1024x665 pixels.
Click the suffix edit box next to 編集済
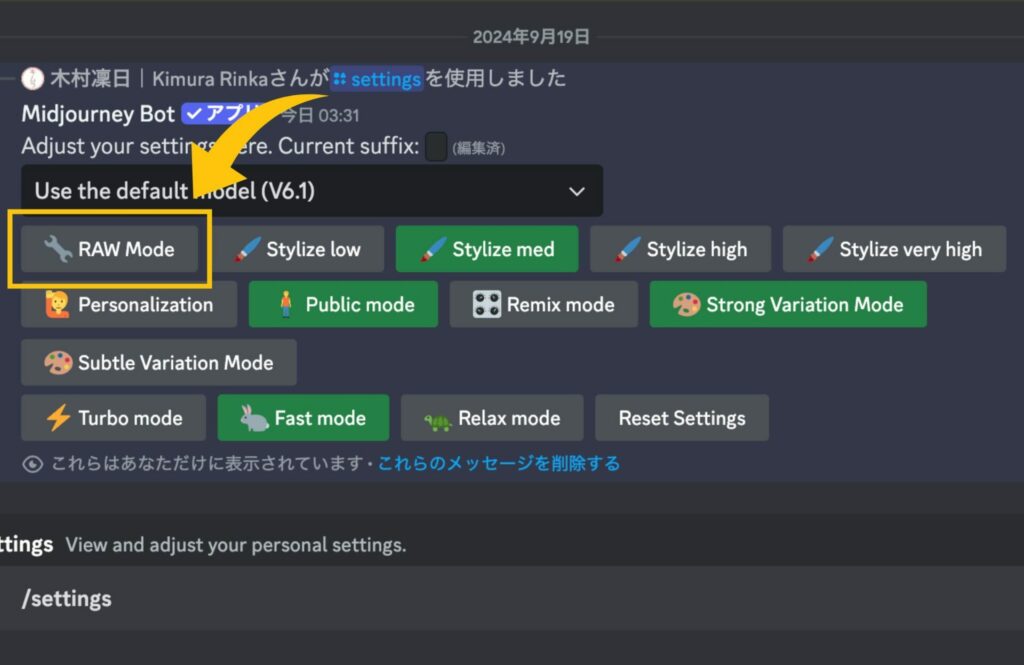(x=437, y=147)
